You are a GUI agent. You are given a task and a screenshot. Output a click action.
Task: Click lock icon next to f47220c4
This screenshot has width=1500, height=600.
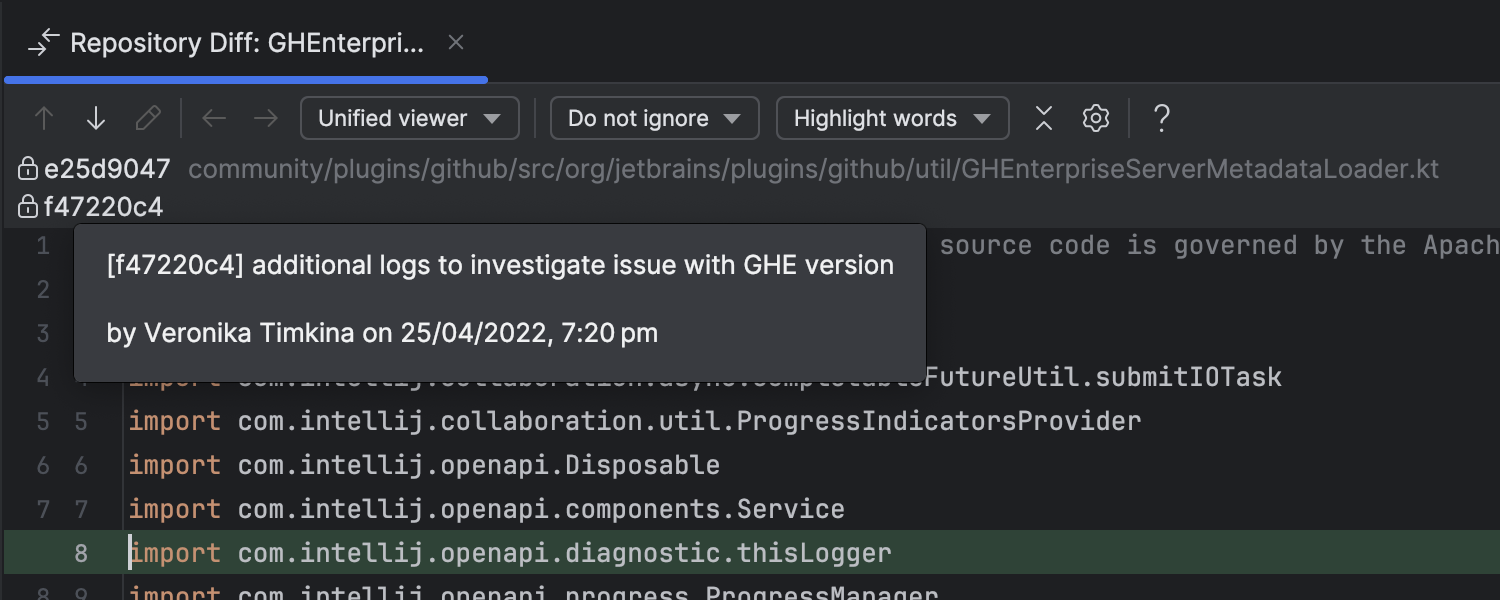28,208
